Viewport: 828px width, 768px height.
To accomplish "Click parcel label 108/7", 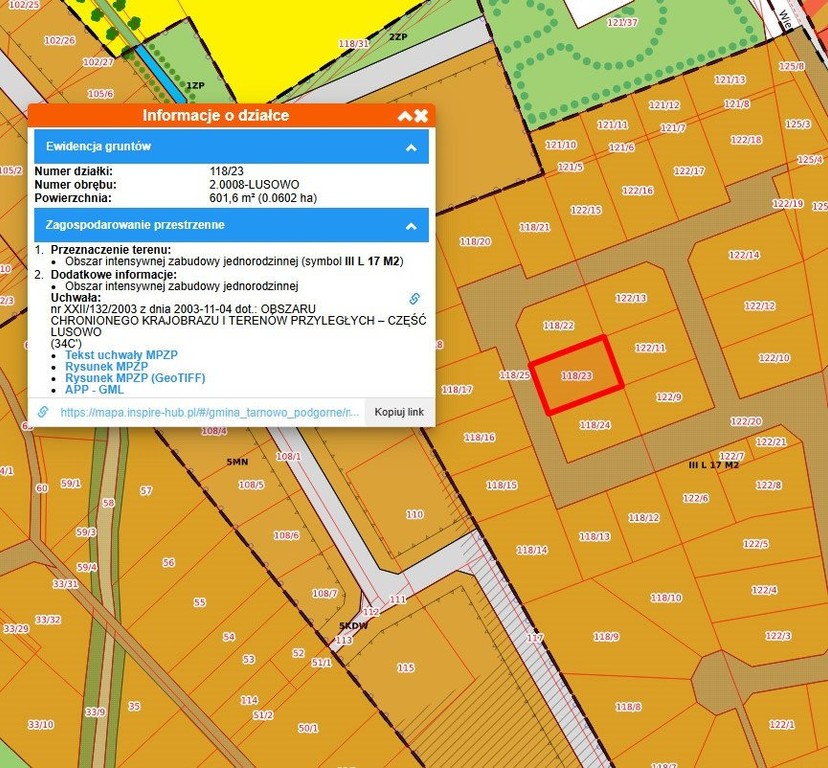I will pyautogui.click(x=324, y=593).
